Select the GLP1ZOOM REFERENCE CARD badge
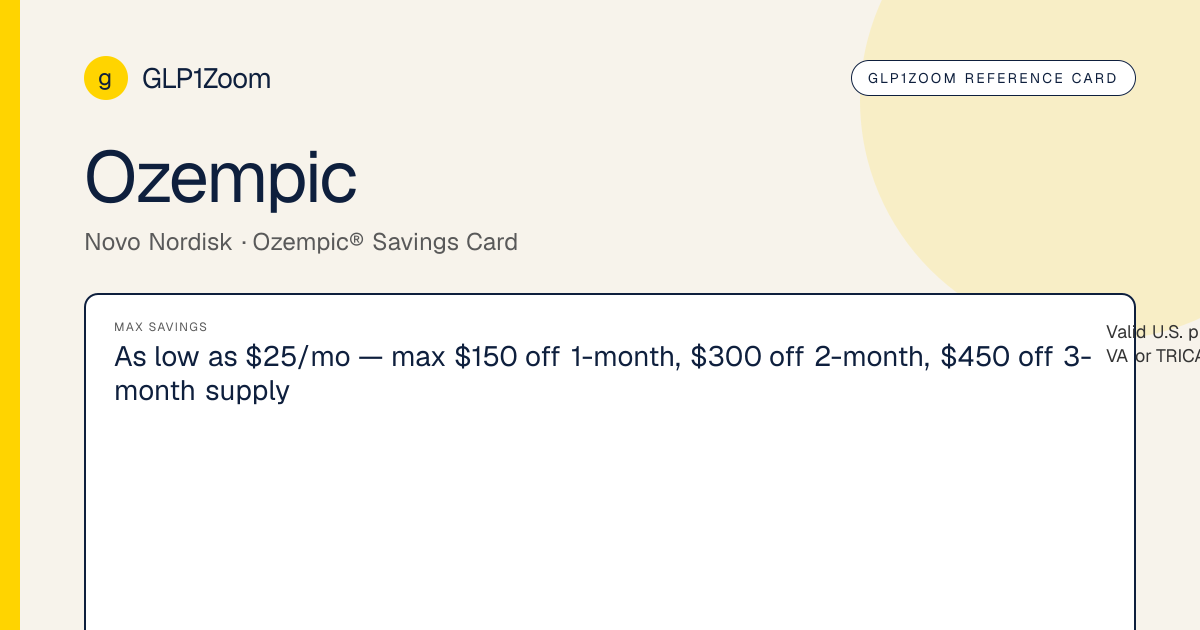 [x=993, y=78]
